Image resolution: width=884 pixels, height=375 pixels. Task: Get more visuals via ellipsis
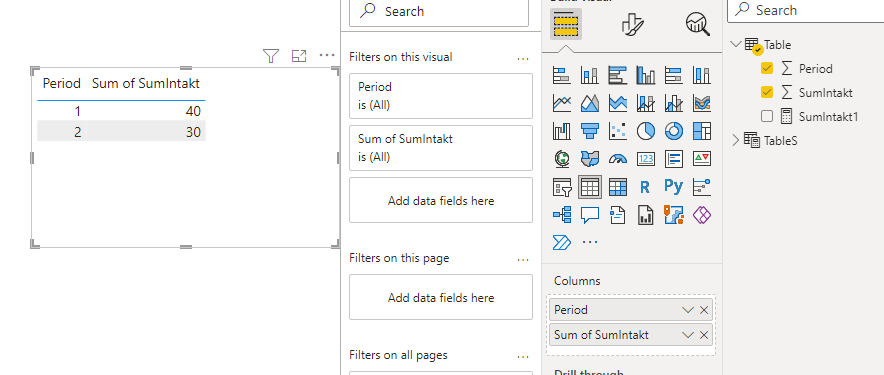click(x=590, y=242)
